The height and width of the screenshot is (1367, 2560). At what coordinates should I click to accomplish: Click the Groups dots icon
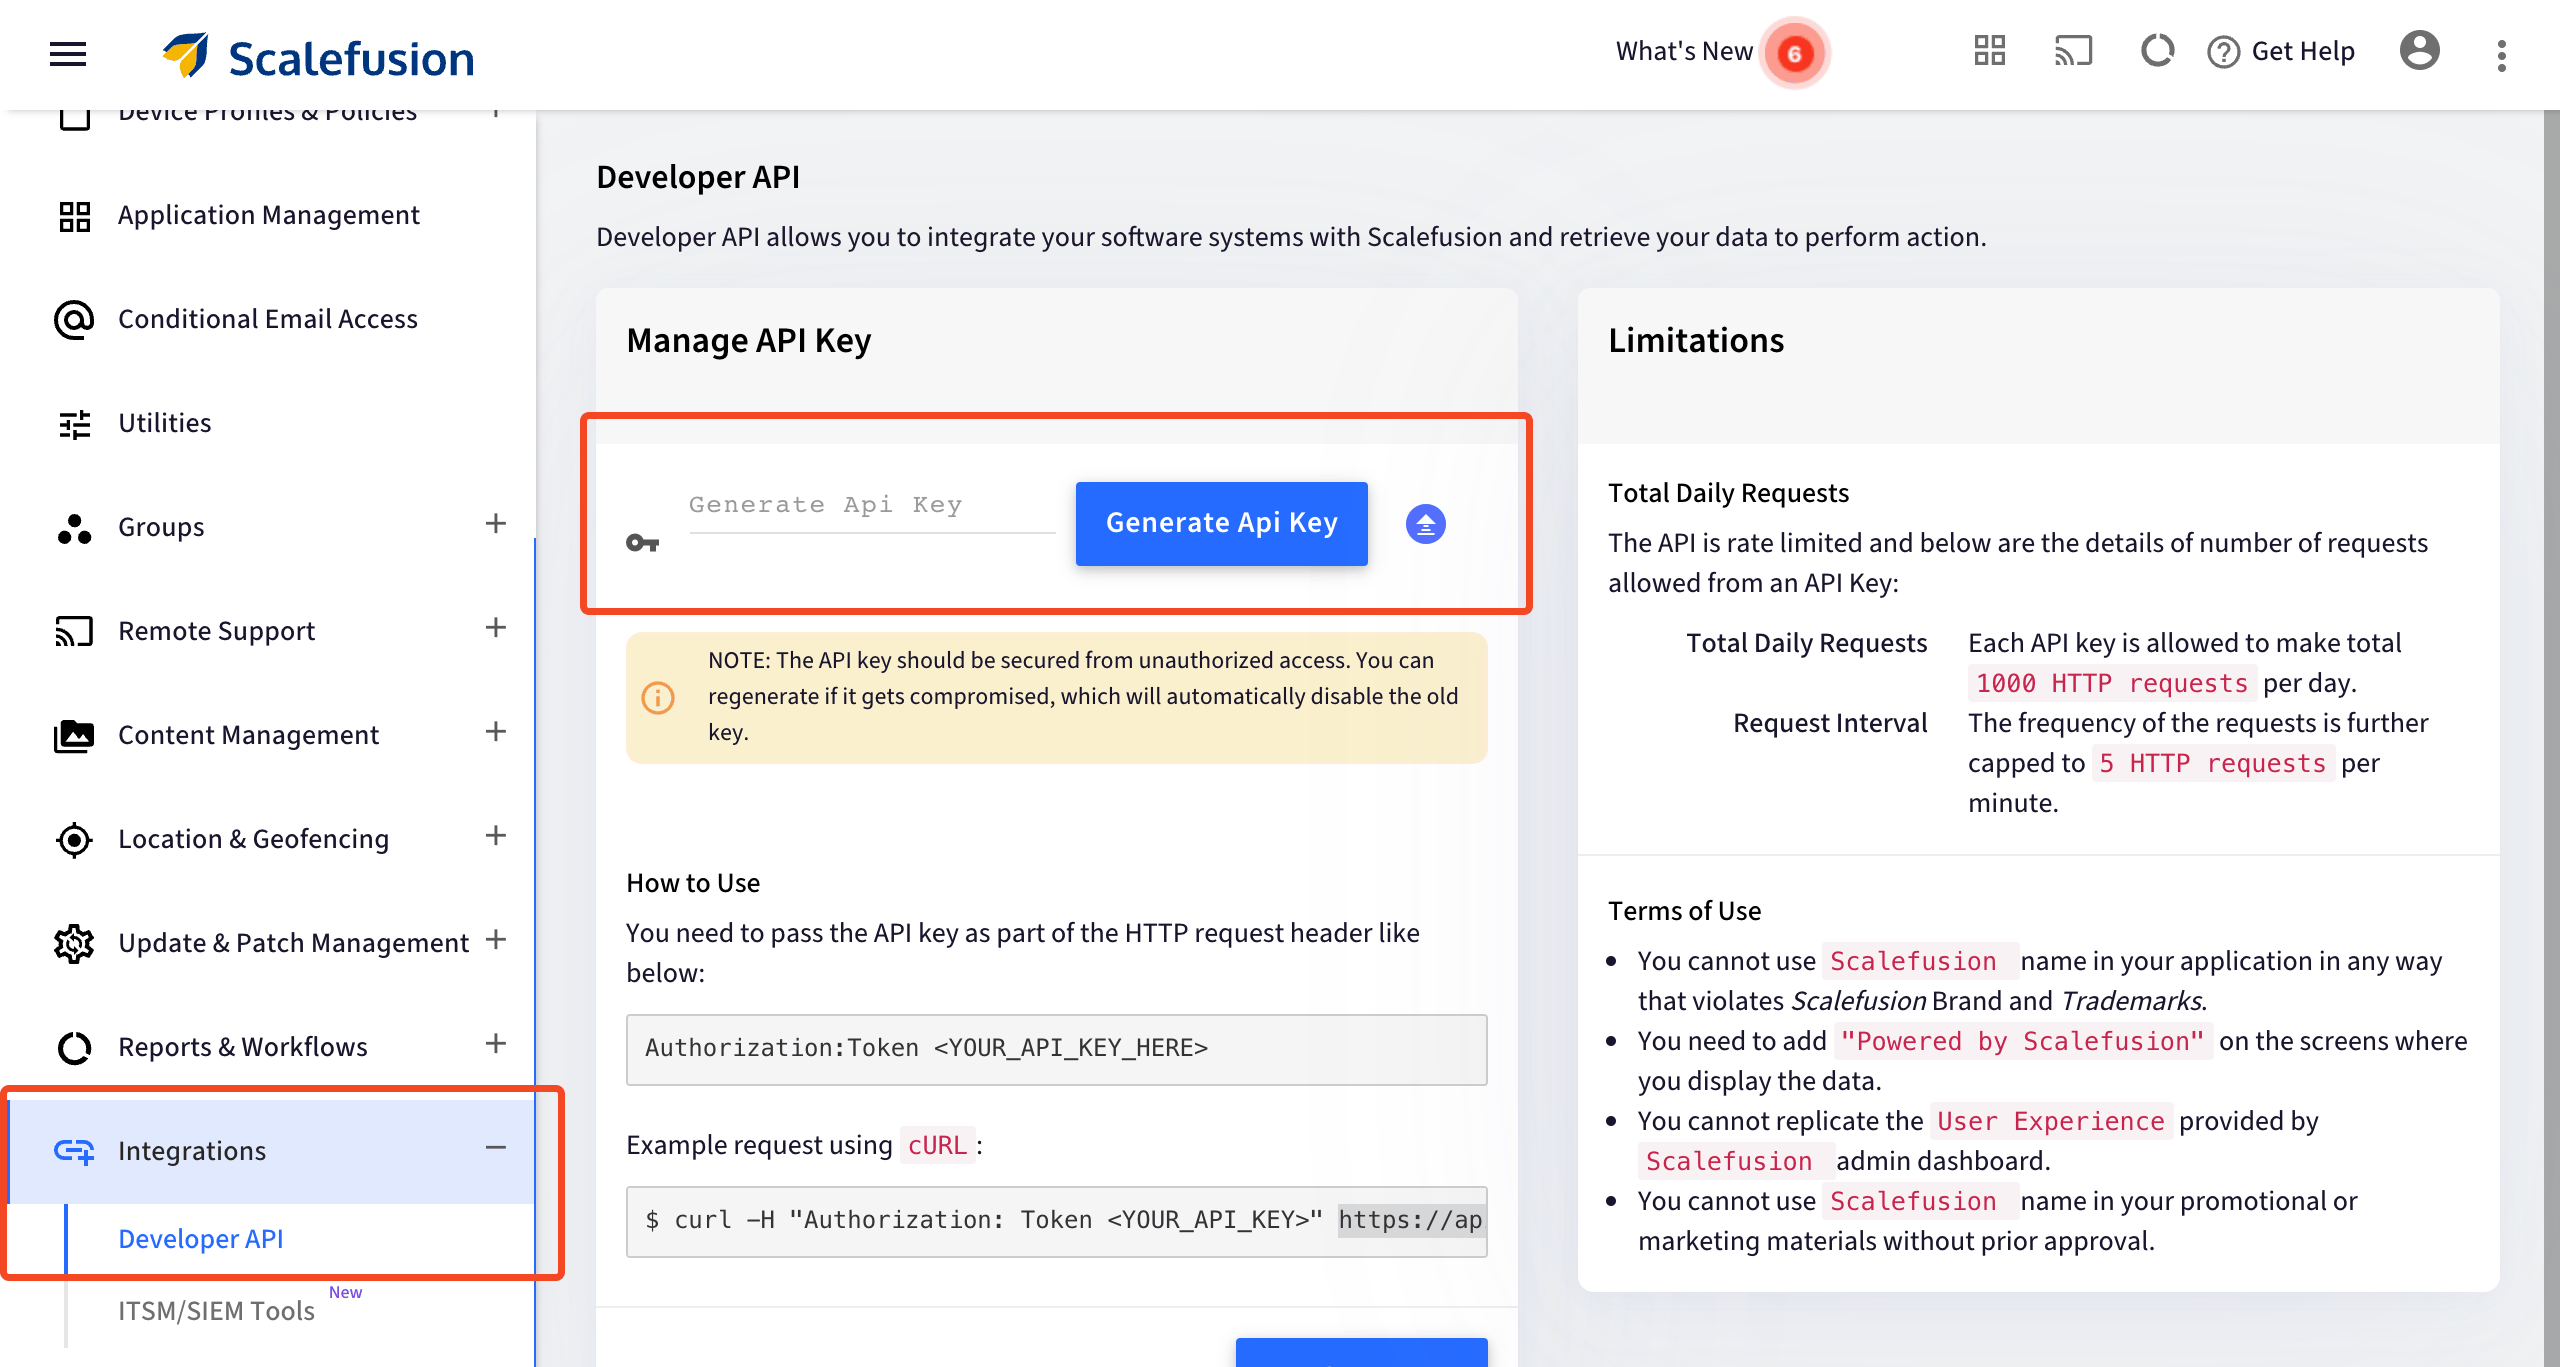tap(74, 528)
